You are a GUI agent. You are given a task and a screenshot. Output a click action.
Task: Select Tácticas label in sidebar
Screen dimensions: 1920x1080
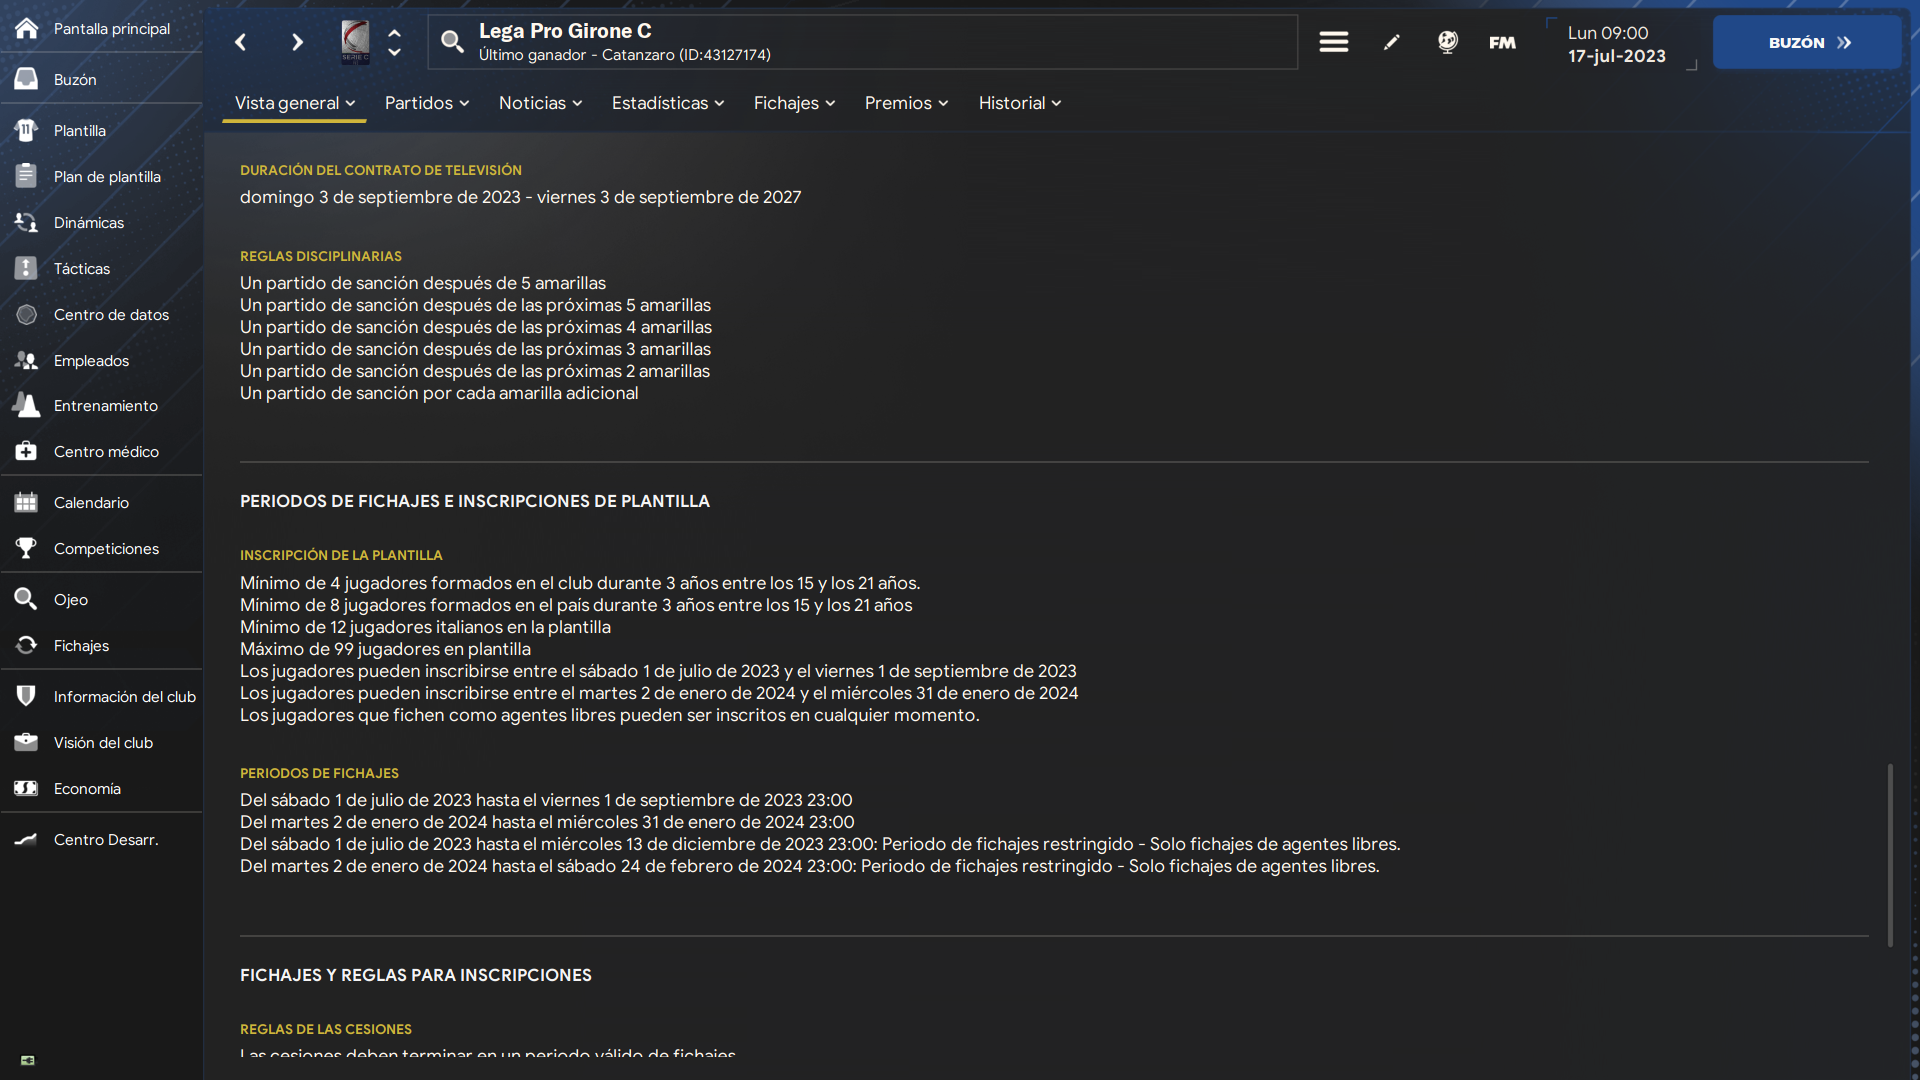[x=82, y=268]
